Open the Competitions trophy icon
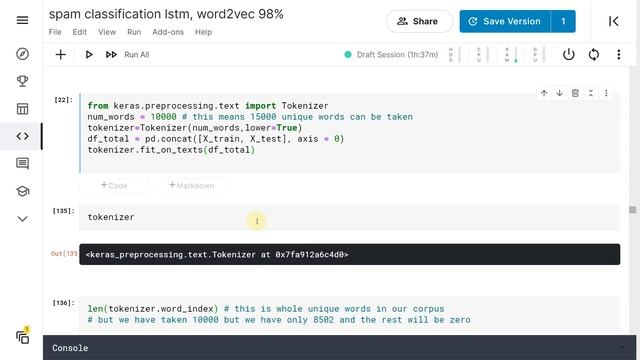Viewport: 640px width, 360px height. 22,81
